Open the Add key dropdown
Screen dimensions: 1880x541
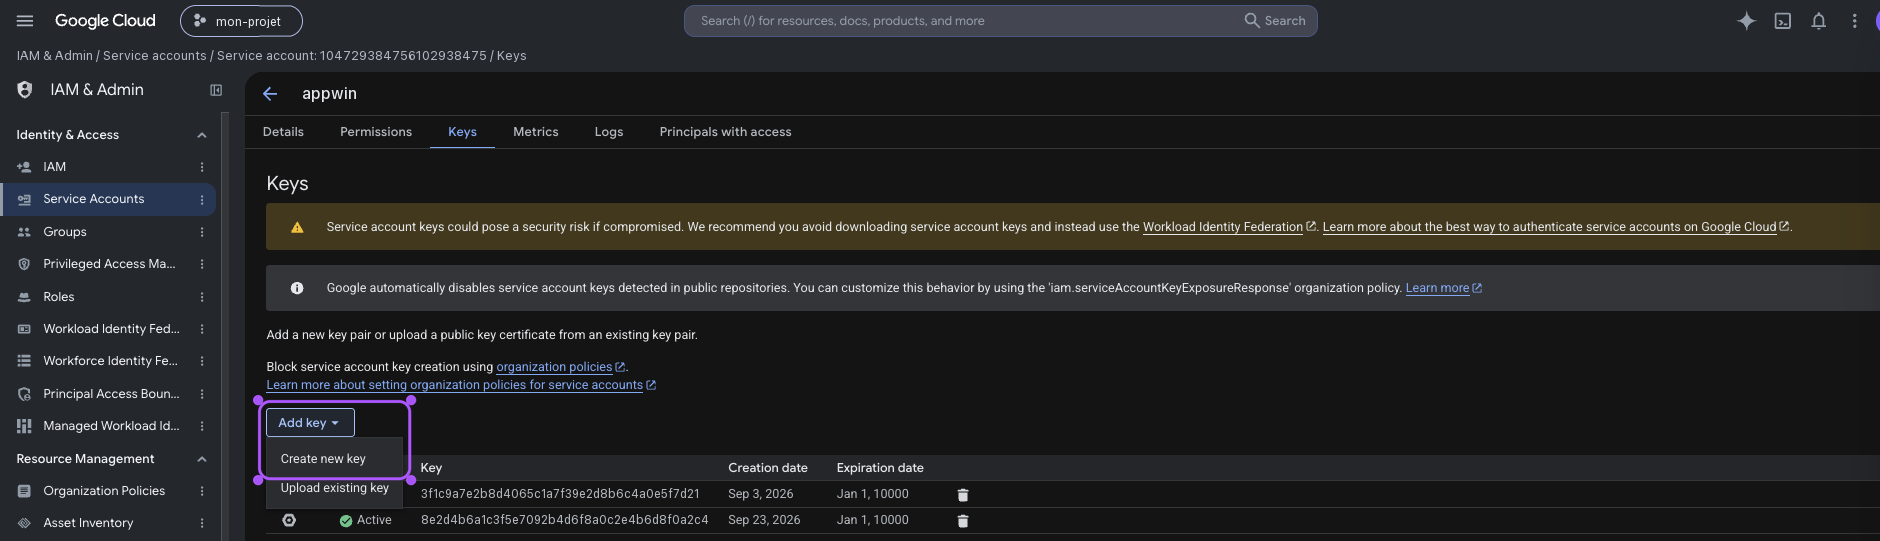pyautogui.click(x=310, y=423)
